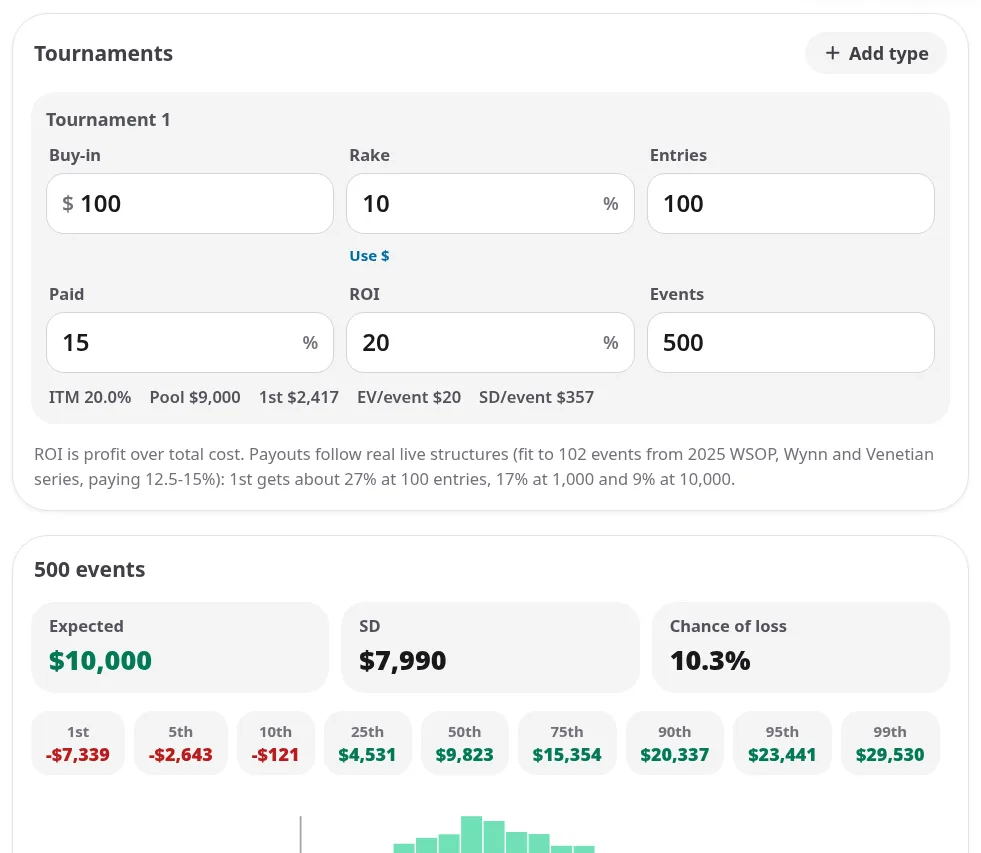Click the plus icon in Add type
Image resolution: width=981 pixels, height=853 pixels.
832,53
